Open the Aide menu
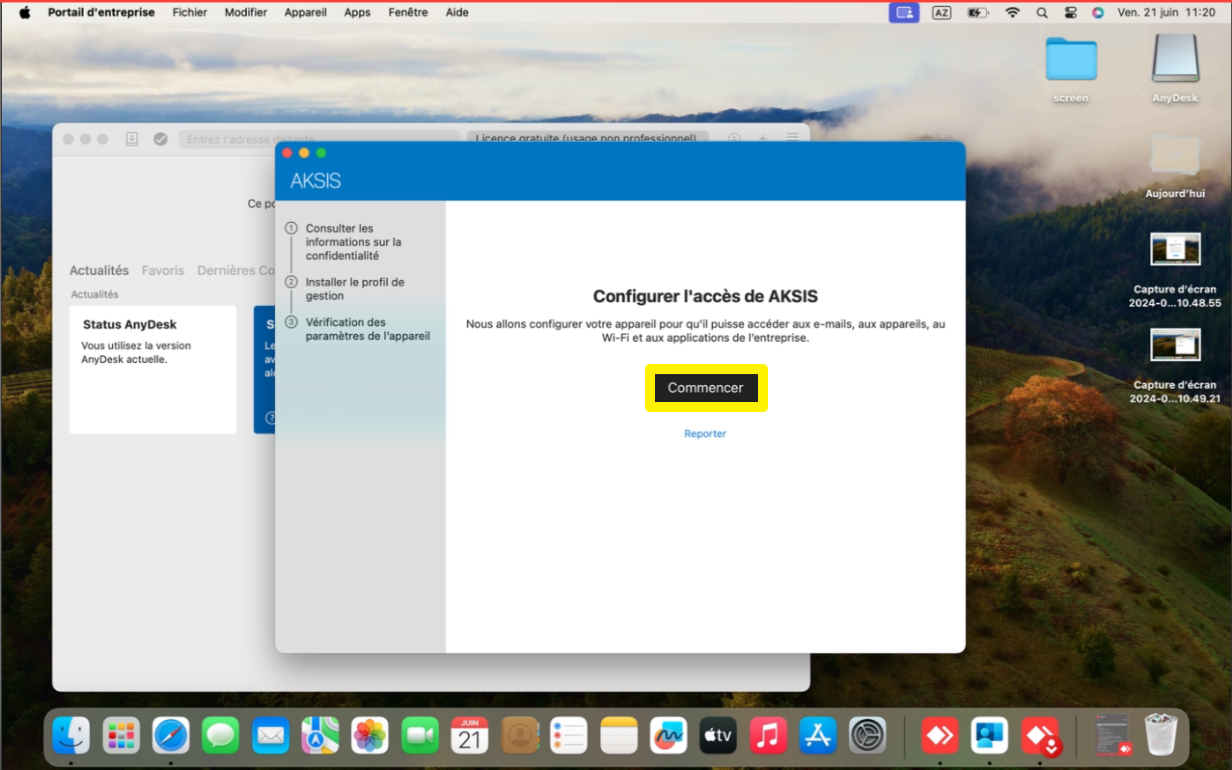Screen dimensions: 1232x770 point(457,12)
